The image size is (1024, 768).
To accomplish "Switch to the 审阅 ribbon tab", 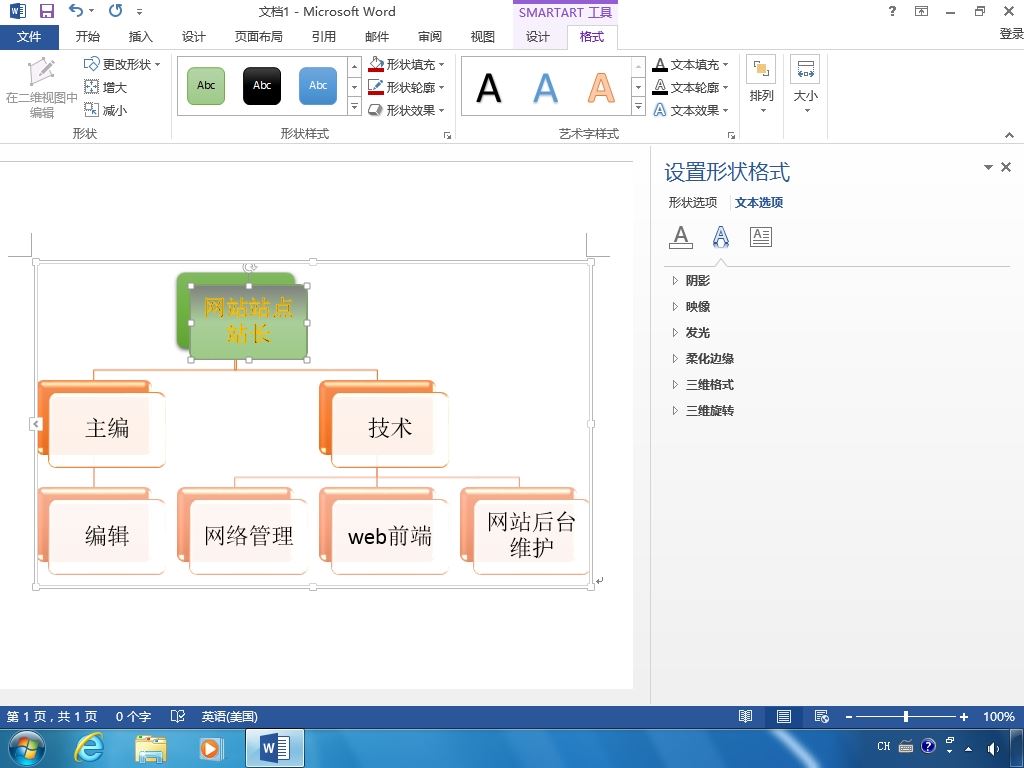I will (x=430, y=37).
